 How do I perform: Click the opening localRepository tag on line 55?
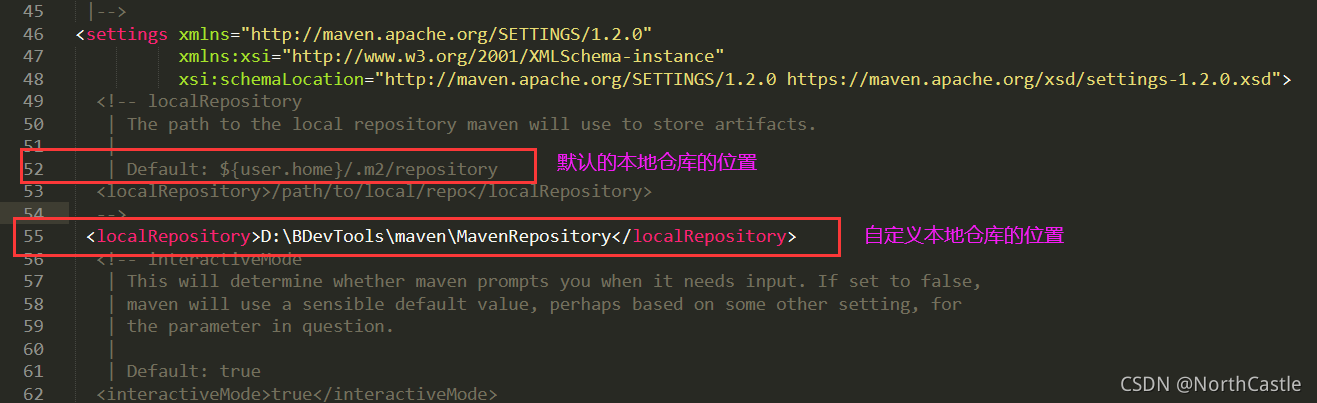[173, 237]
